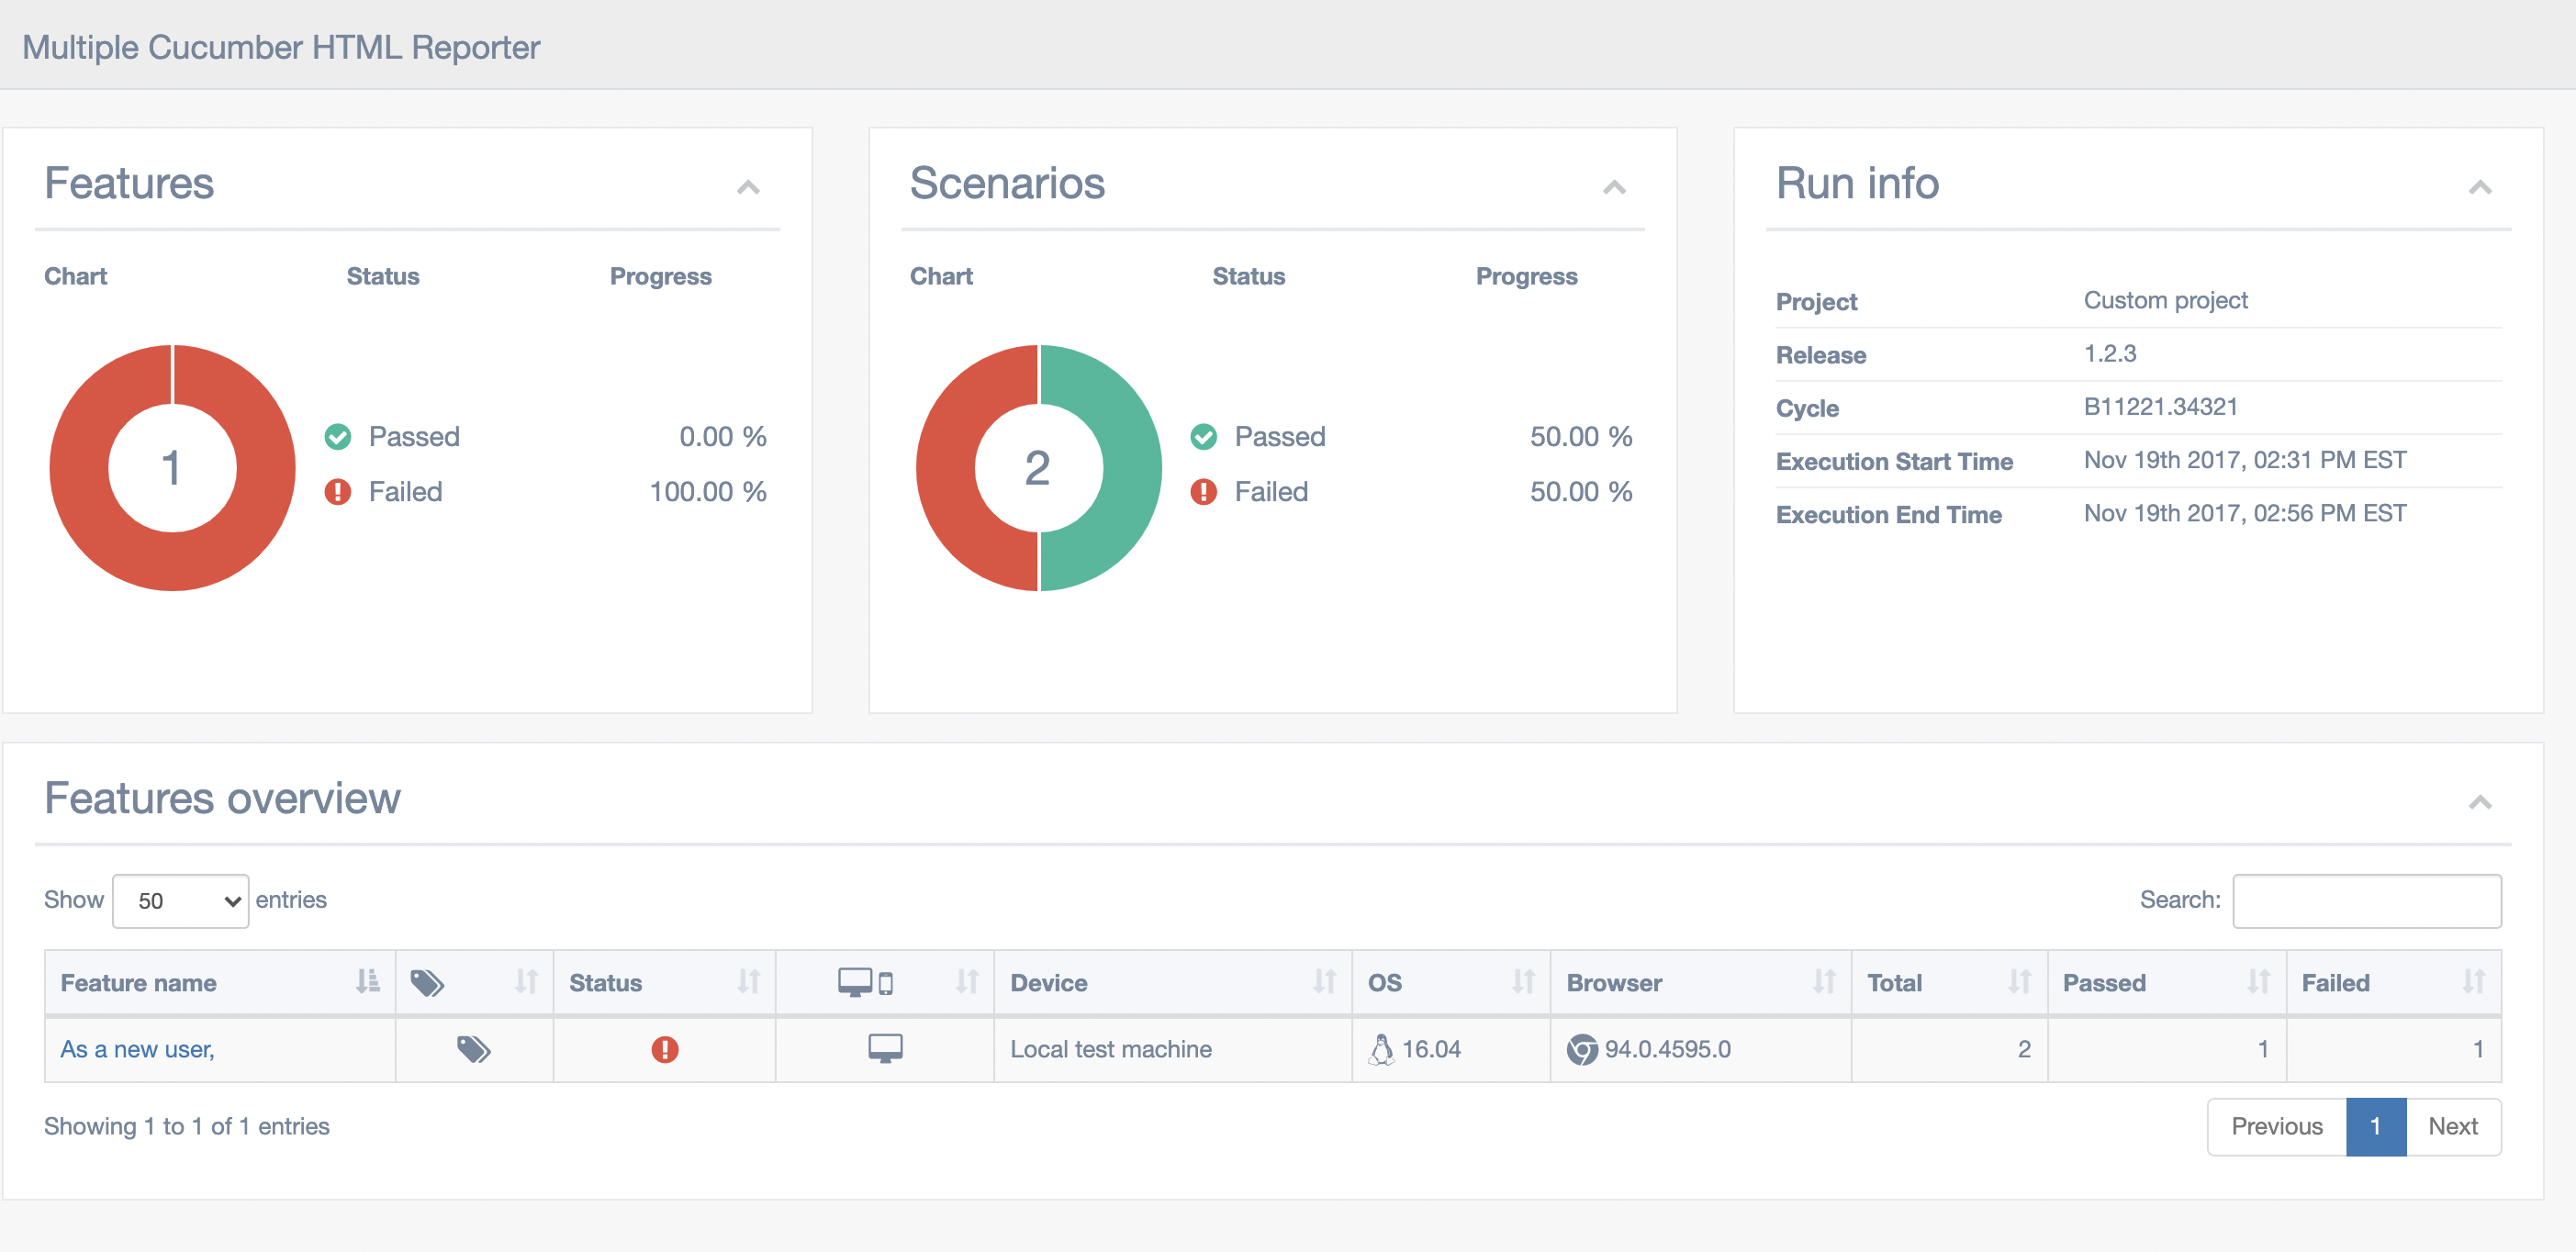
Task: Click the Chrome browser icon
Action: coord(1581,1049)
